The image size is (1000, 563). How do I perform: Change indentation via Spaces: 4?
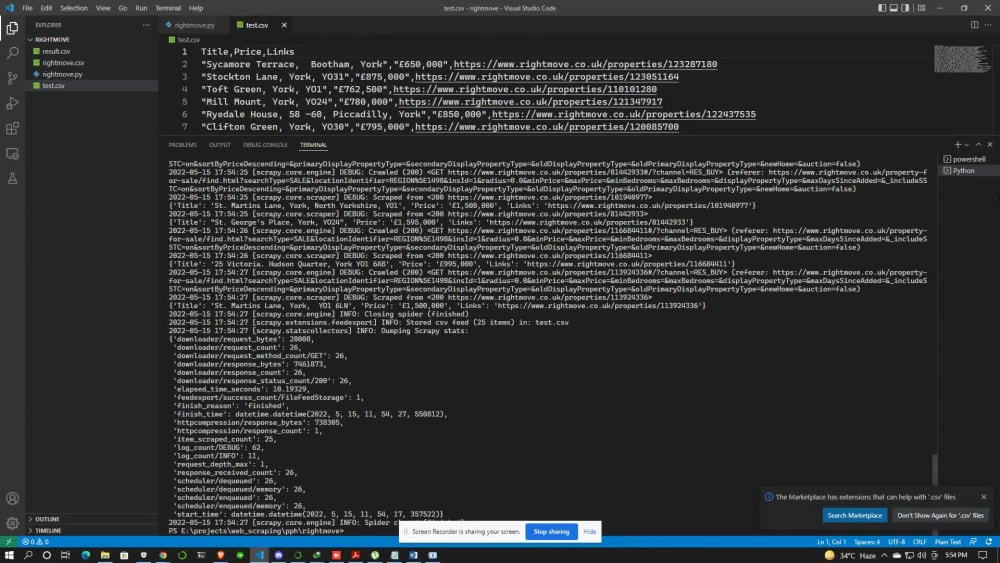coord(867,542)
